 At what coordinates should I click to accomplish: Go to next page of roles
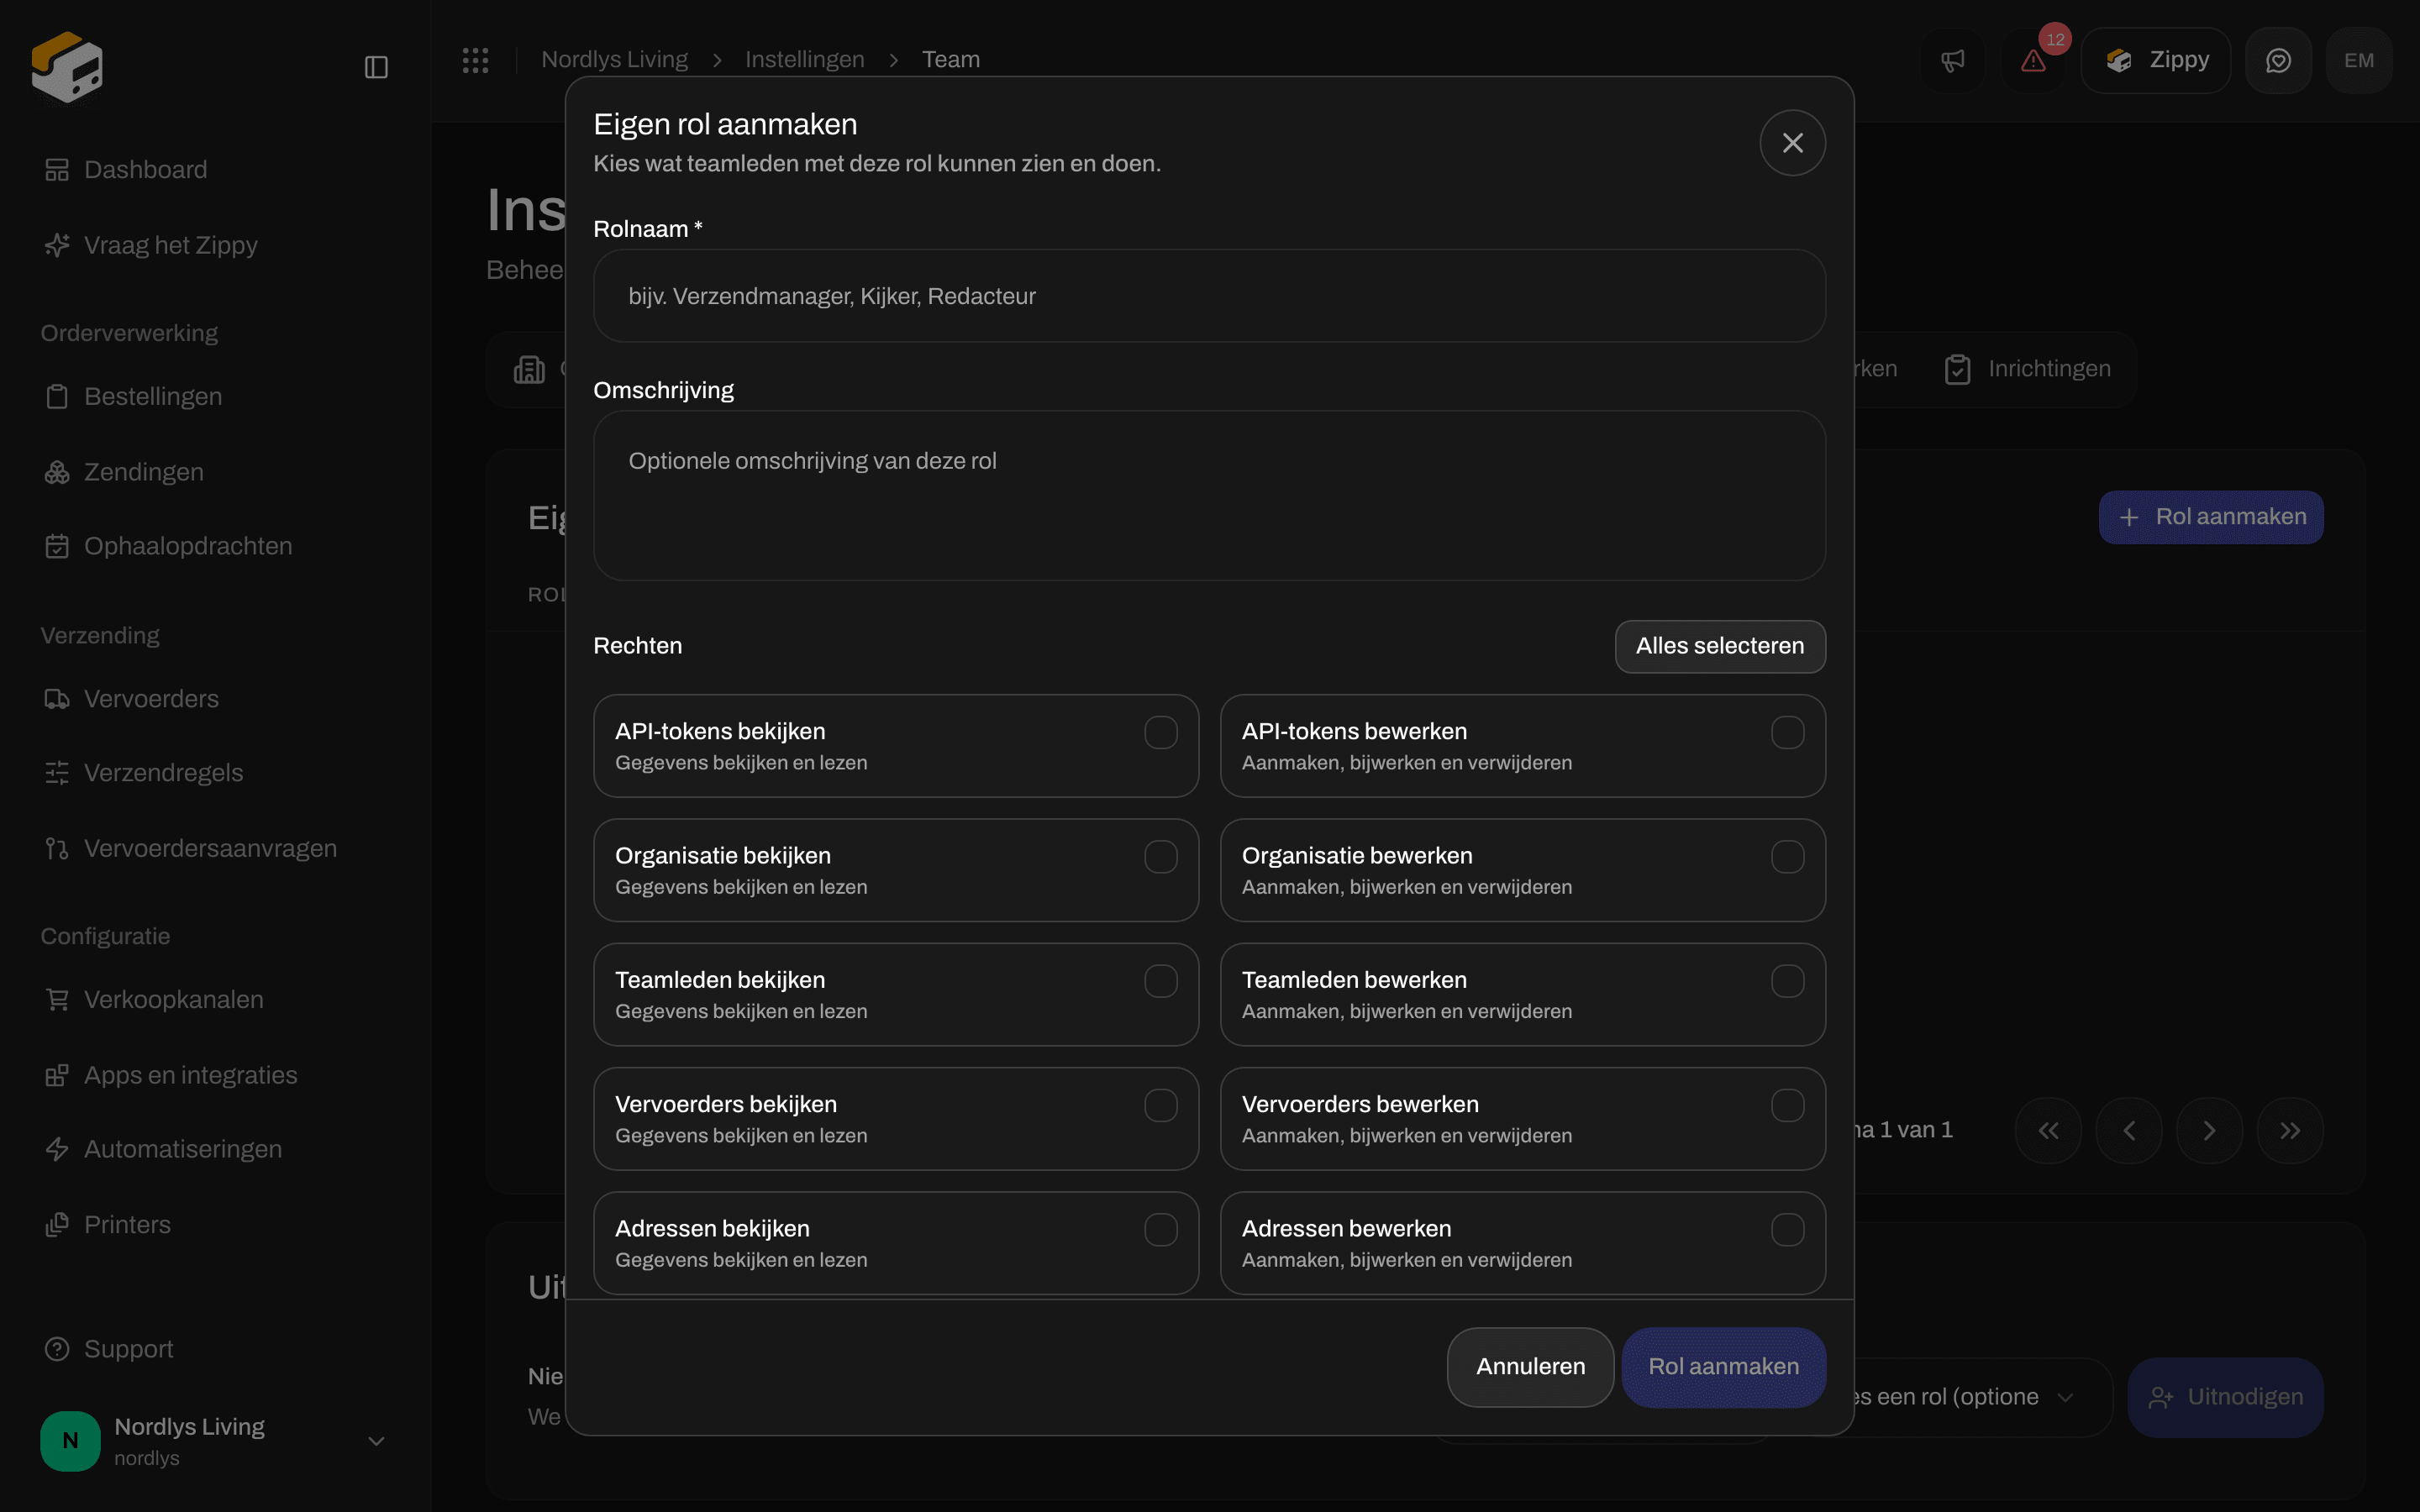[2209, 1130]
